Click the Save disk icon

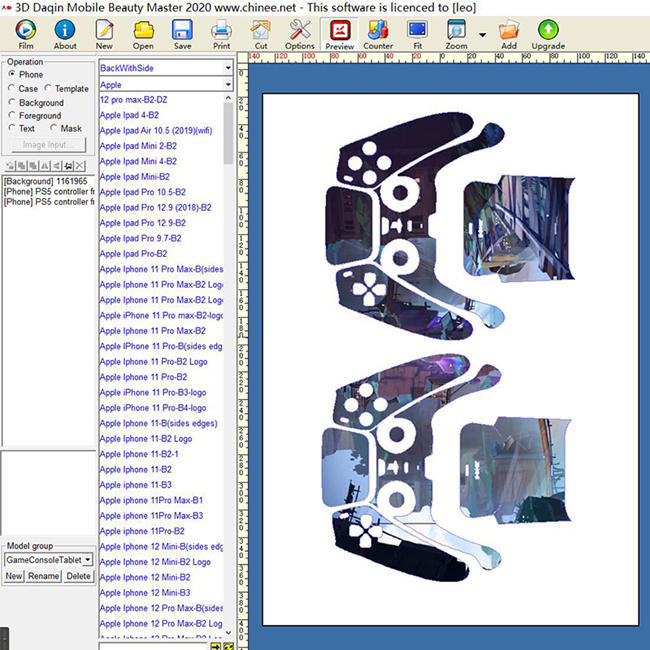click(x=182, y=33)
